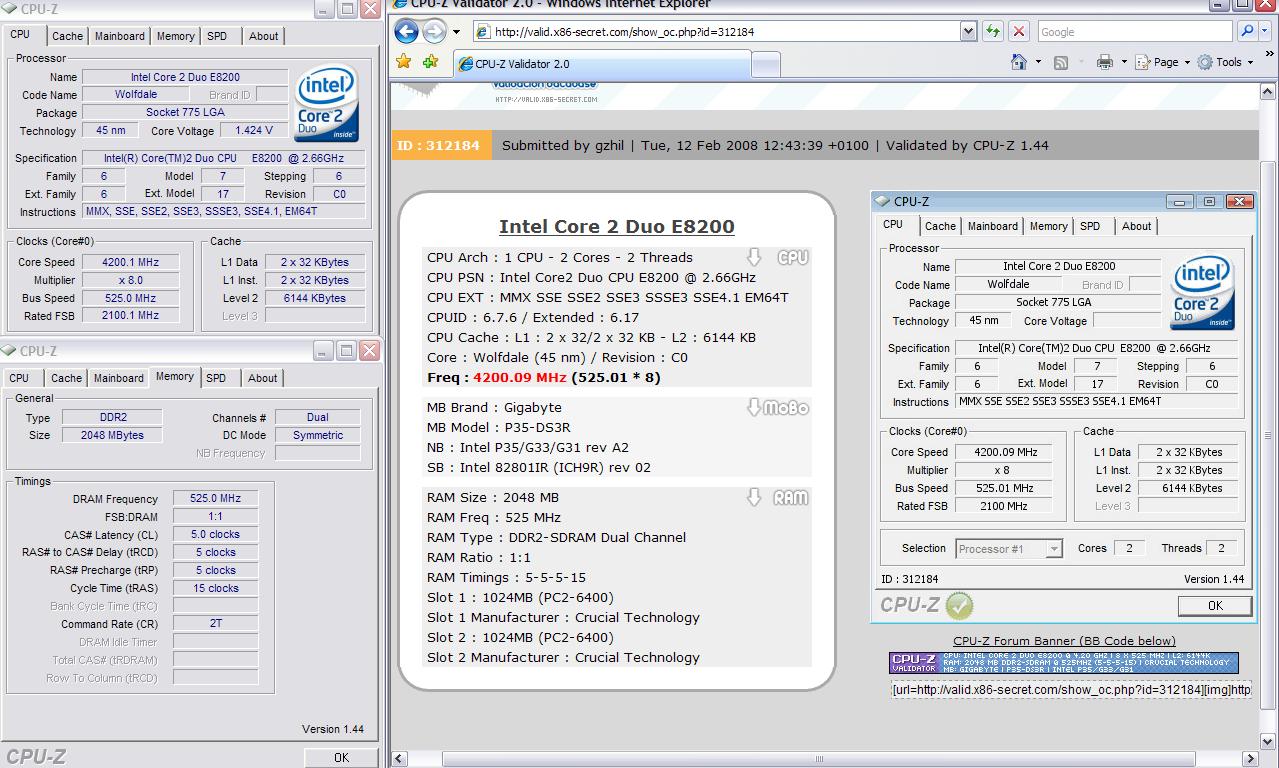The image size is (1279, 768).
Task: Click OK in the CPU-Z Memory window
Action: pos(341,758)
